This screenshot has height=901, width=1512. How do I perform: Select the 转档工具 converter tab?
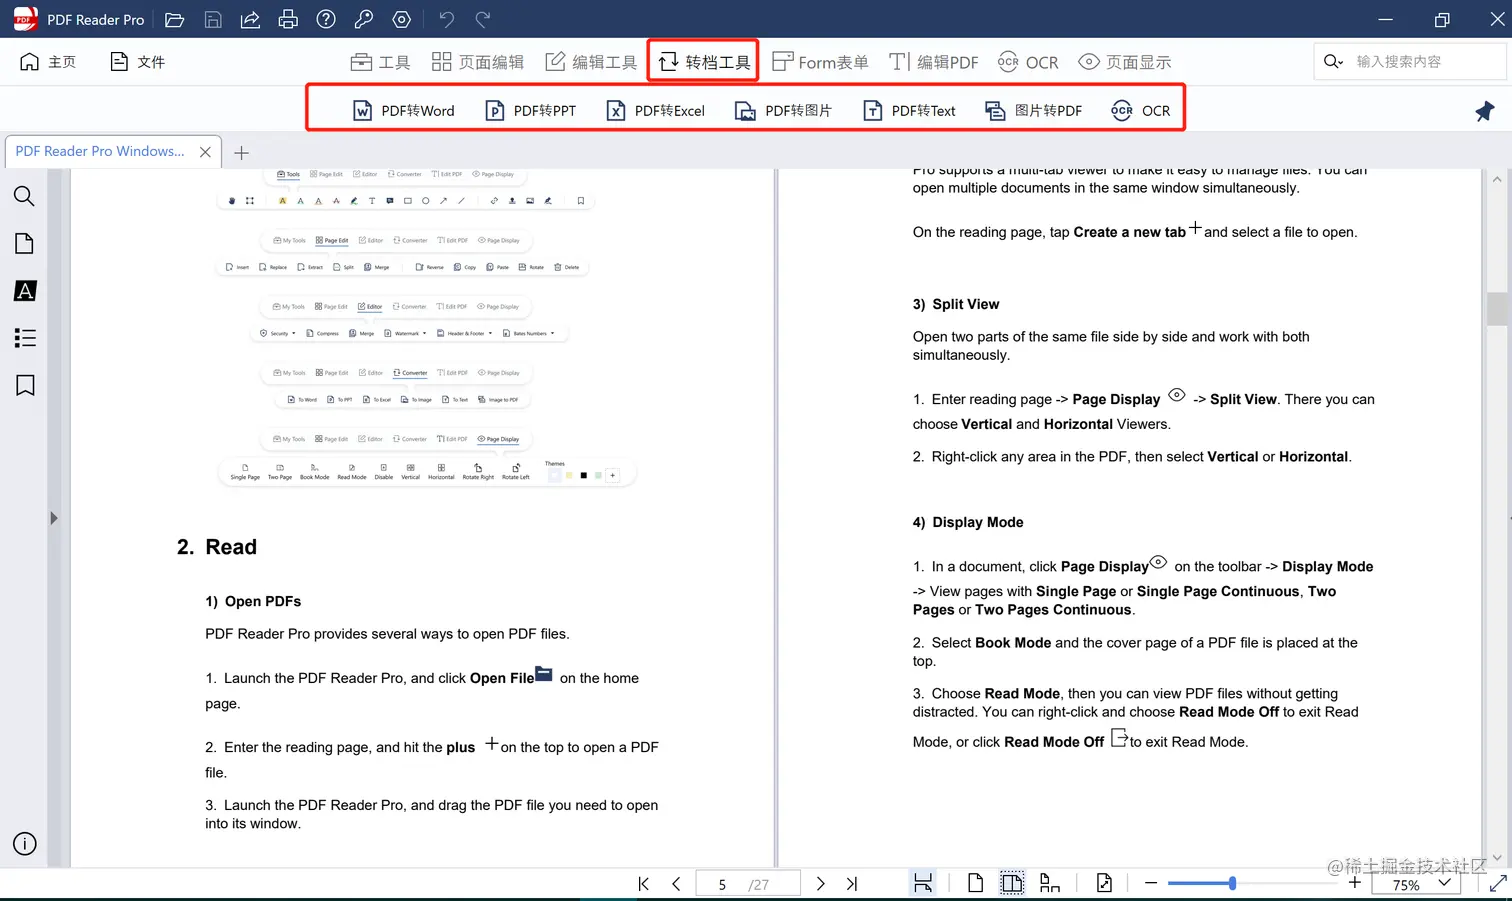(x=704, y=62)
